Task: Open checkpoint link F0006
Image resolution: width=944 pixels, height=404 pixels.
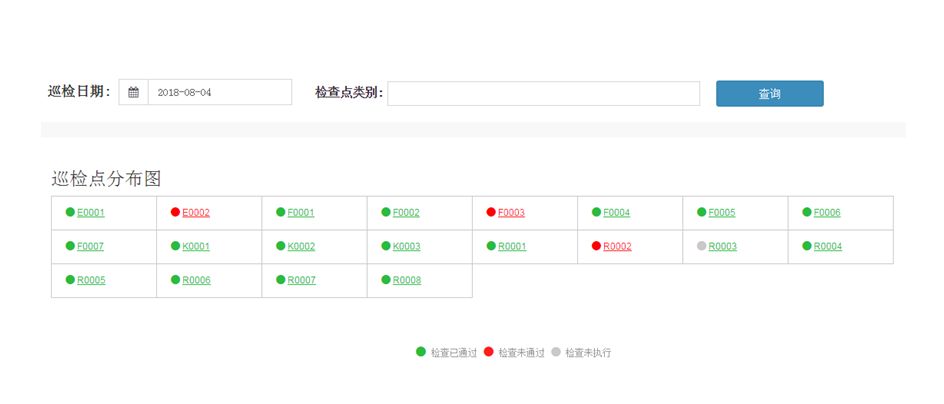Action: (827, 213)
